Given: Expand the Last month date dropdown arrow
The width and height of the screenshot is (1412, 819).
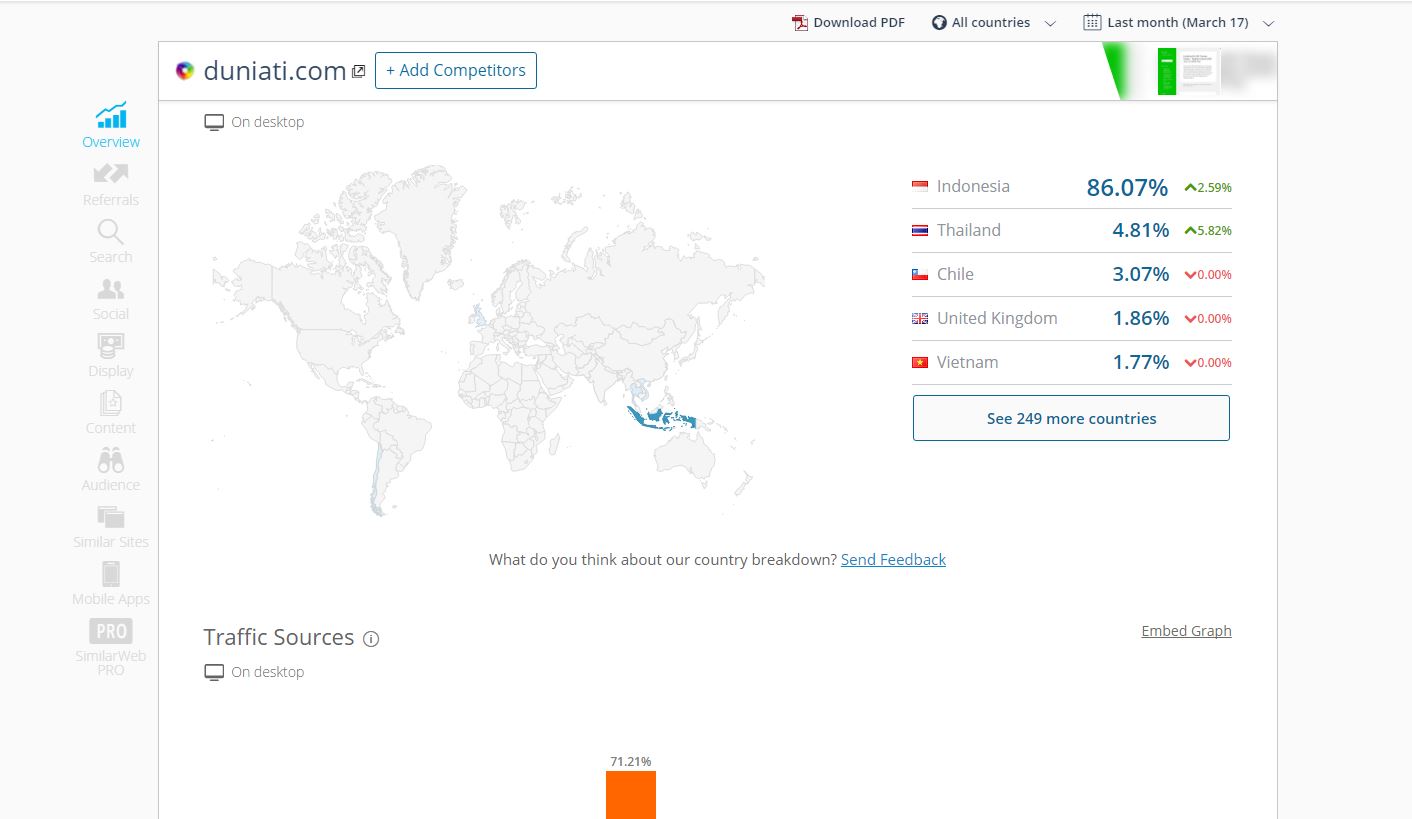Looking at the screenshot, I should pos(1269,23).
